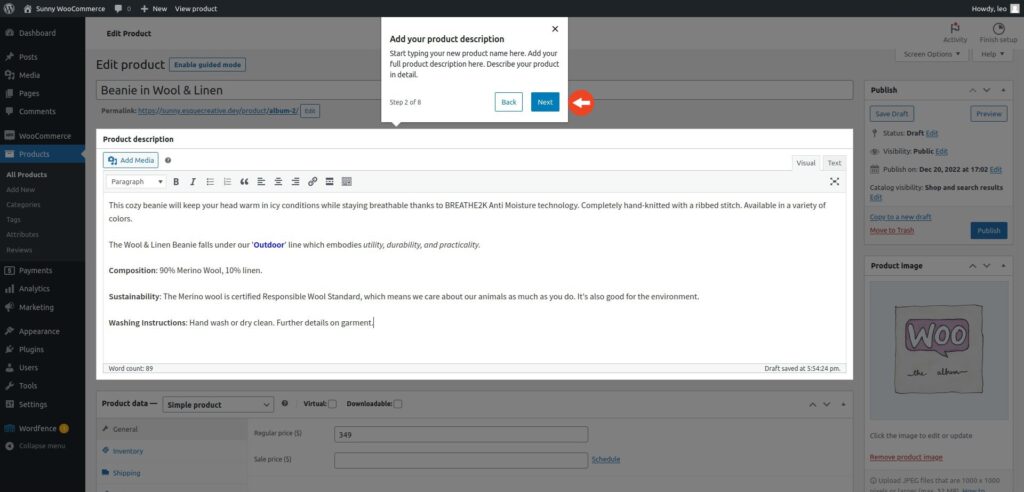The image size is (1024, 492).
Task: Collapse the admin sidebar menu
Action: pyautogui.click(x=36, y=446)
